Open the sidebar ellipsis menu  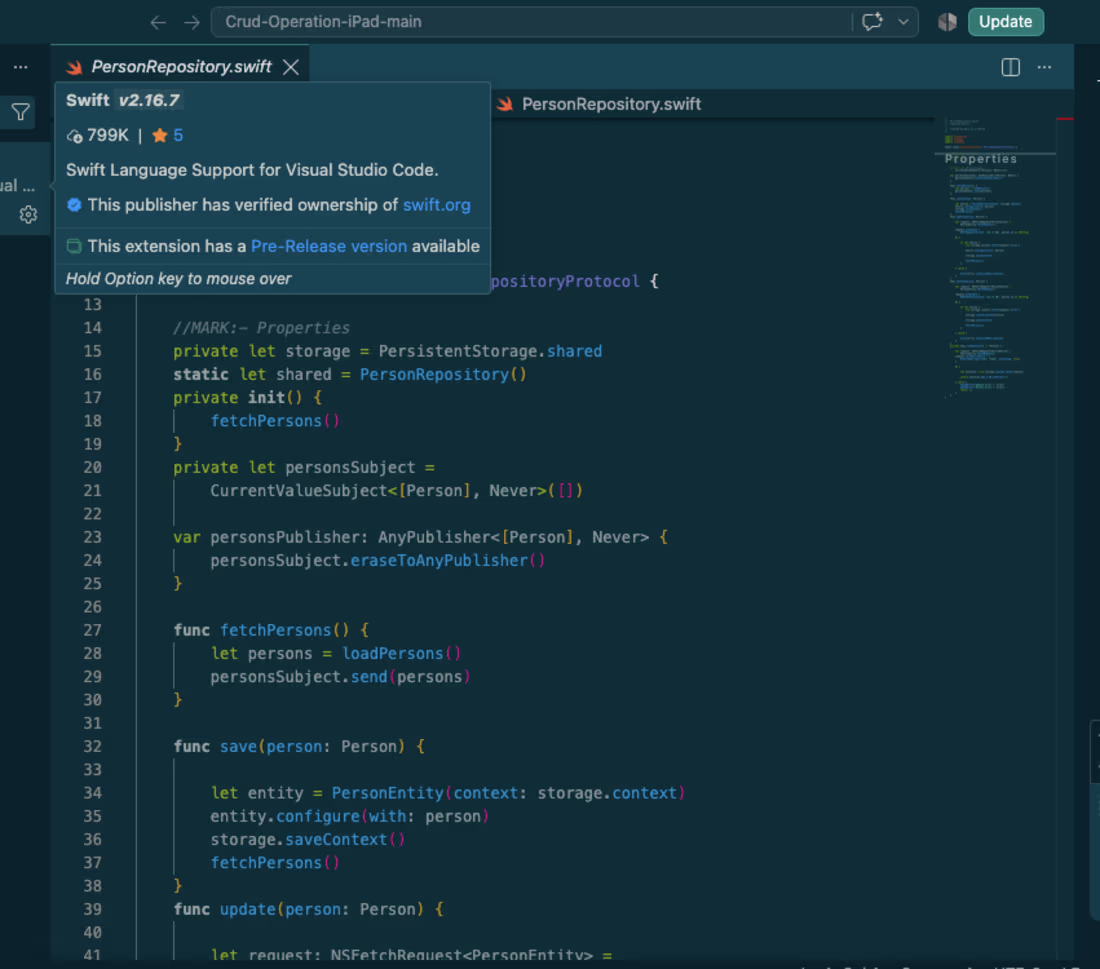click(20, 67)
